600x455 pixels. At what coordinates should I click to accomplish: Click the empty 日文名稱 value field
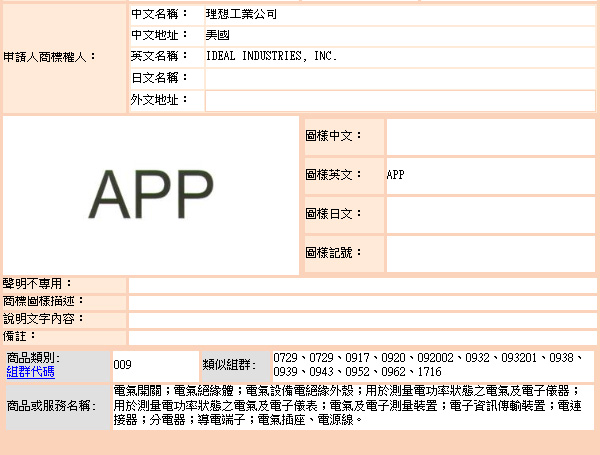coord(400,79)
